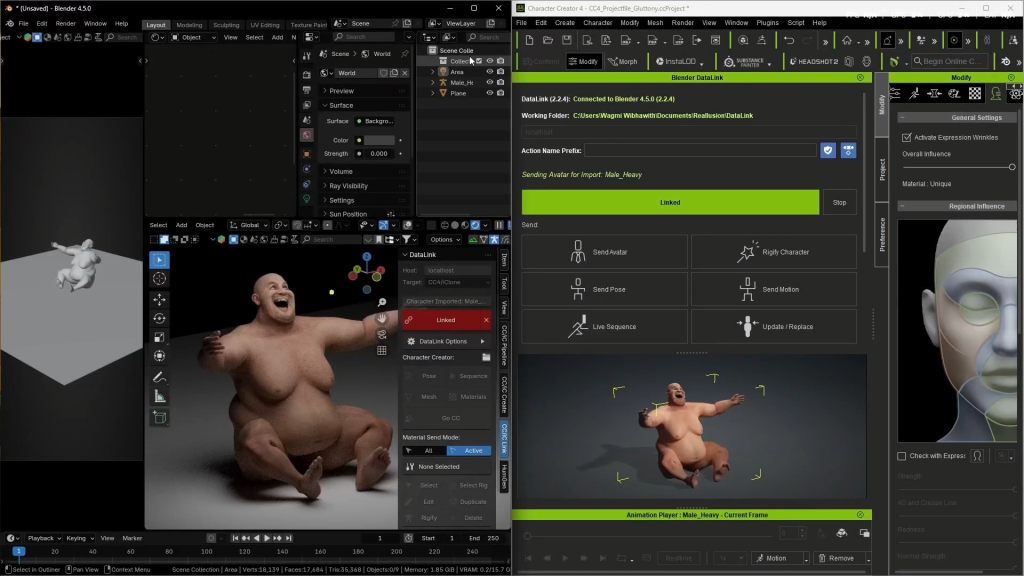Open the Plugins menu in Character Creator
The image size is (1024, 576).
point(766,22)
